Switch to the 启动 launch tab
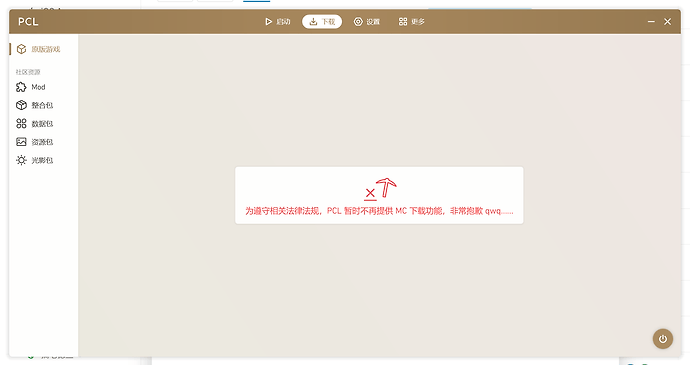 coord(278,22)
